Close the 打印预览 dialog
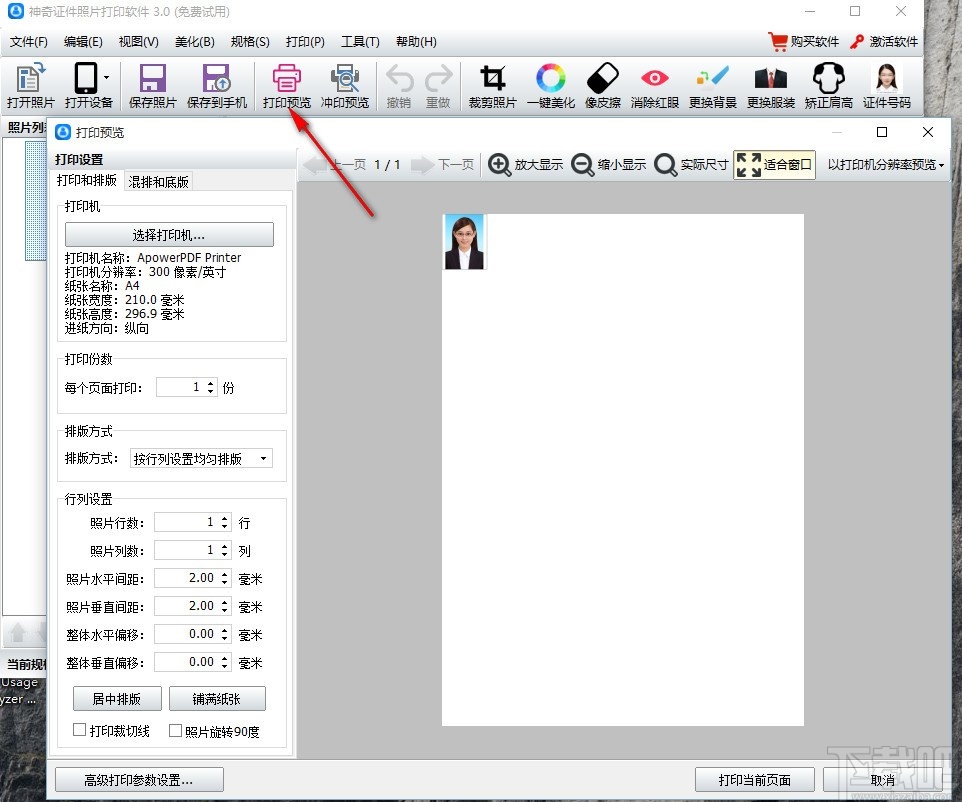The image size is (962, 802). 928,132
